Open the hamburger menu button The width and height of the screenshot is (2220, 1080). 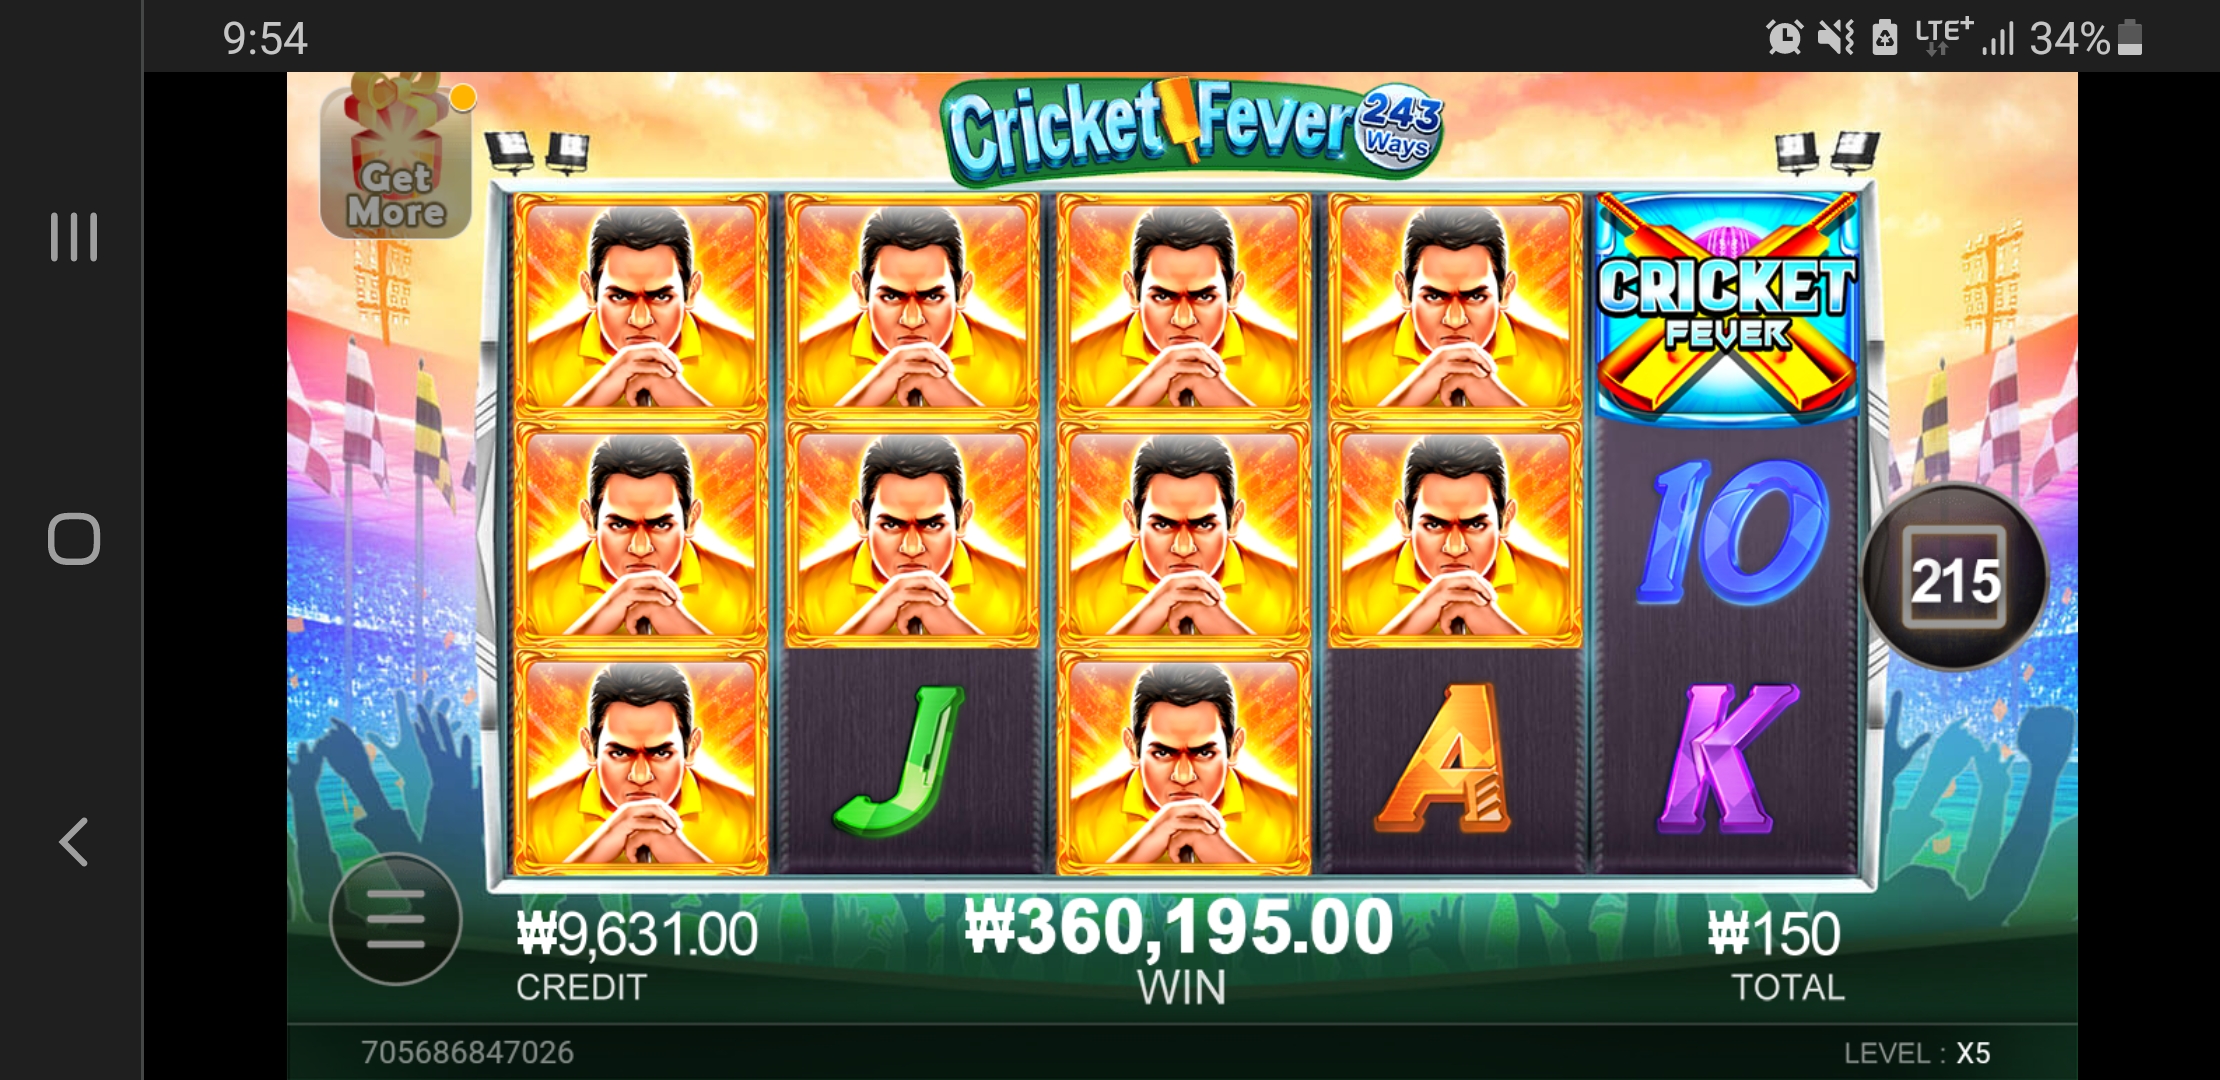(x=395, y=918)
